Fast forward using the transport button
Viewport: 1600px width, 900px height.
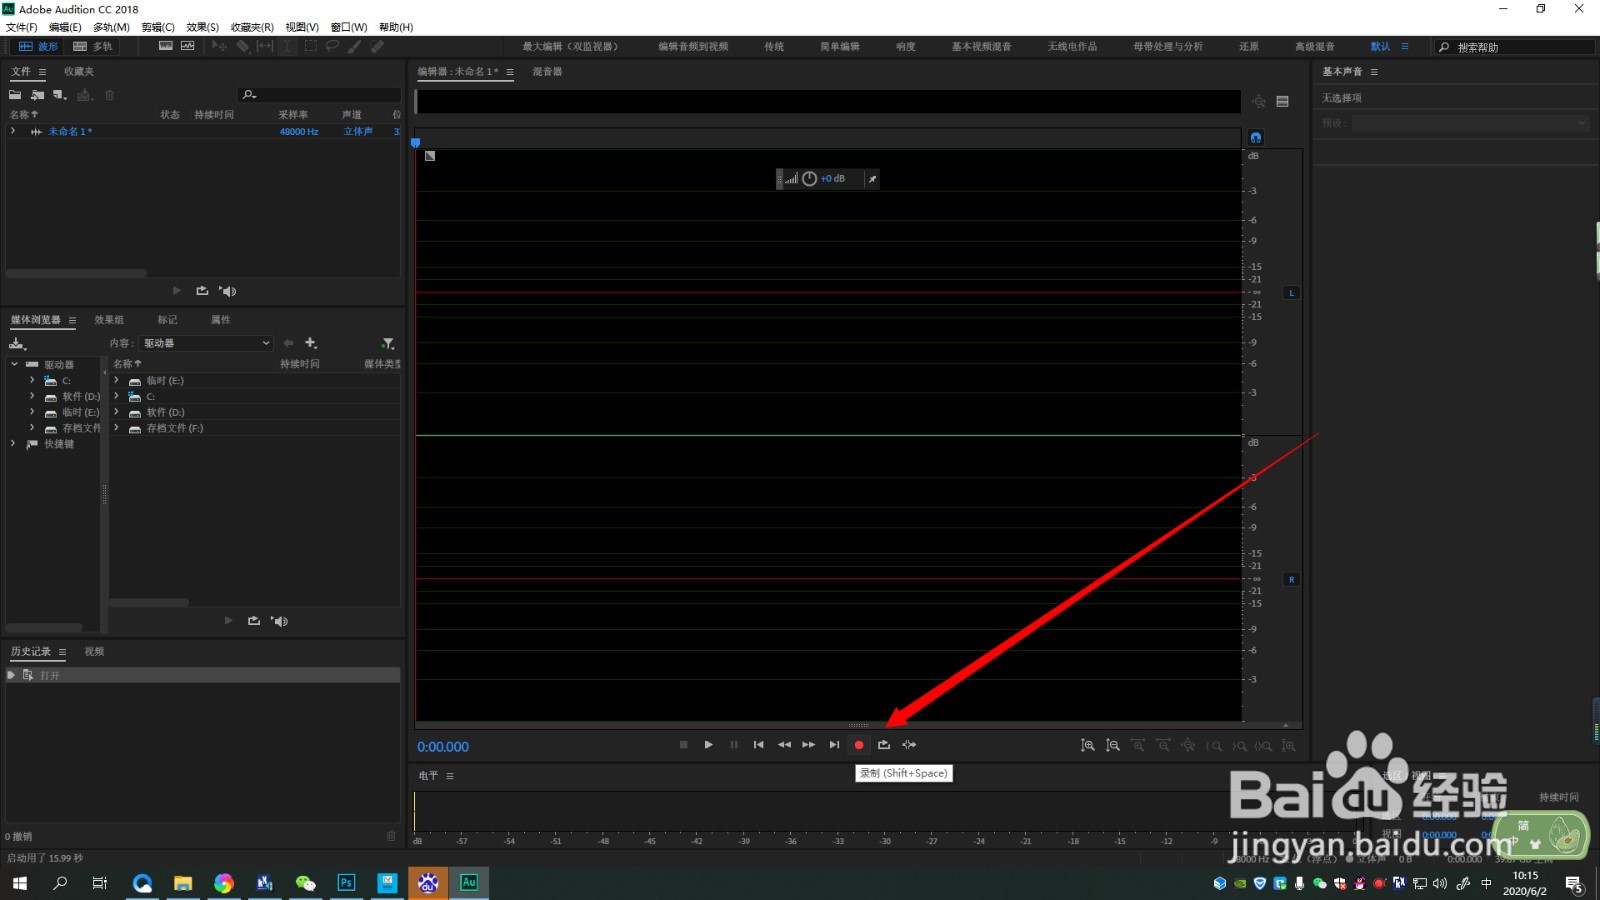pyautogui.click(x=809, y=745)
